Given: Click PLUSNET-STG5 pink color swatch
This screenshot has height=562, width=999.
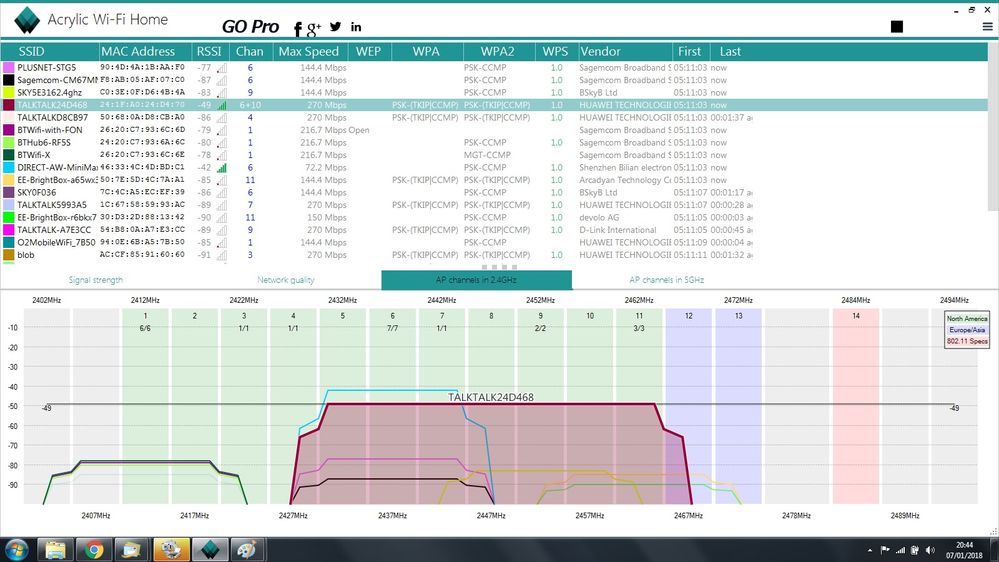Looking at the screenshot, I should coord(8,68).
